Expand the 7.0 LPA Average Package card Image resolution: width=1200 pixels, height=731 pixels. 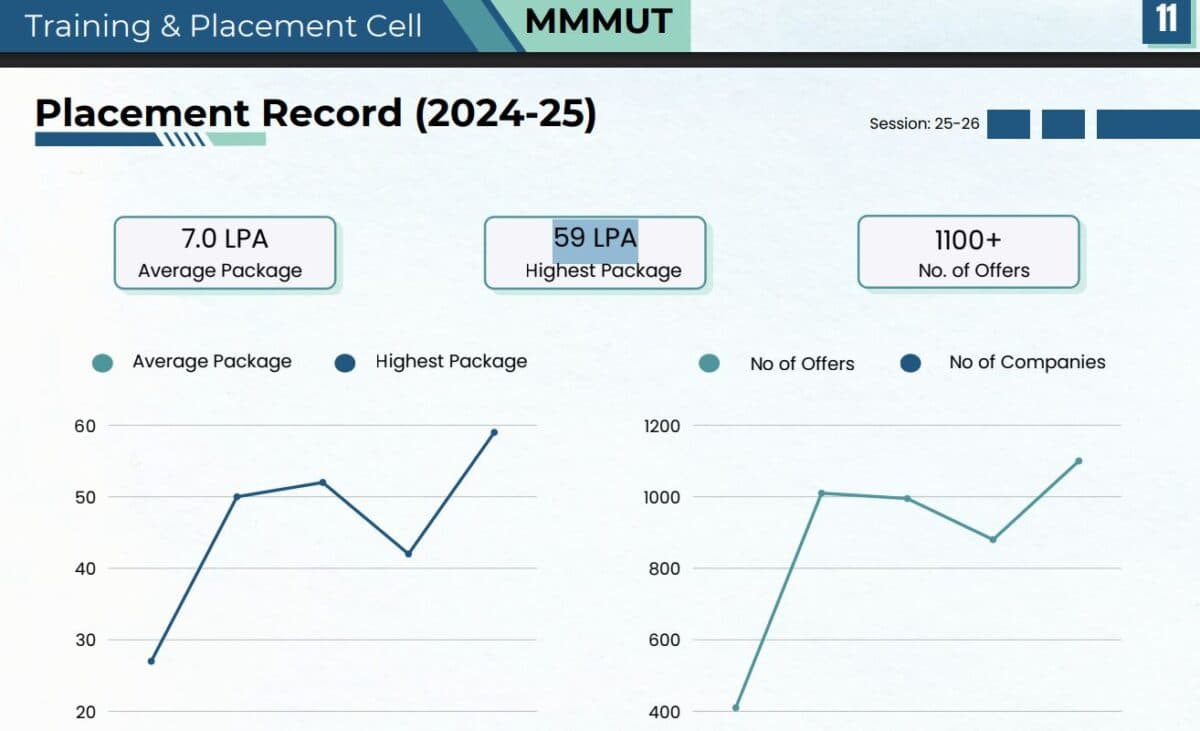225,252
